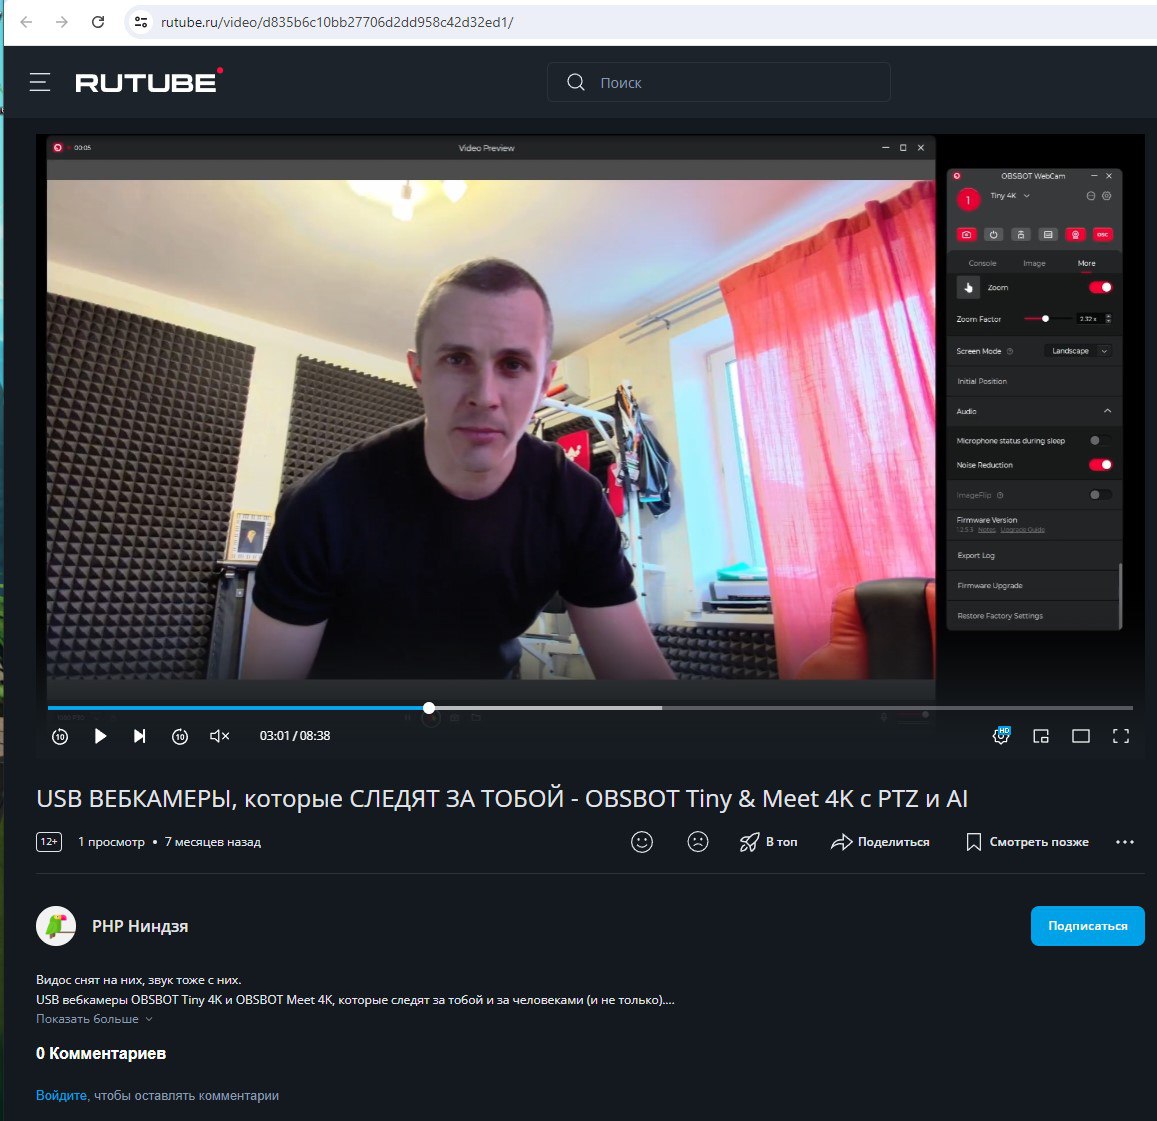Viewport: 1157px width, 1121px height.
Task: Toggle the Zoom switch off
Action: click(x=1100, y=287)
